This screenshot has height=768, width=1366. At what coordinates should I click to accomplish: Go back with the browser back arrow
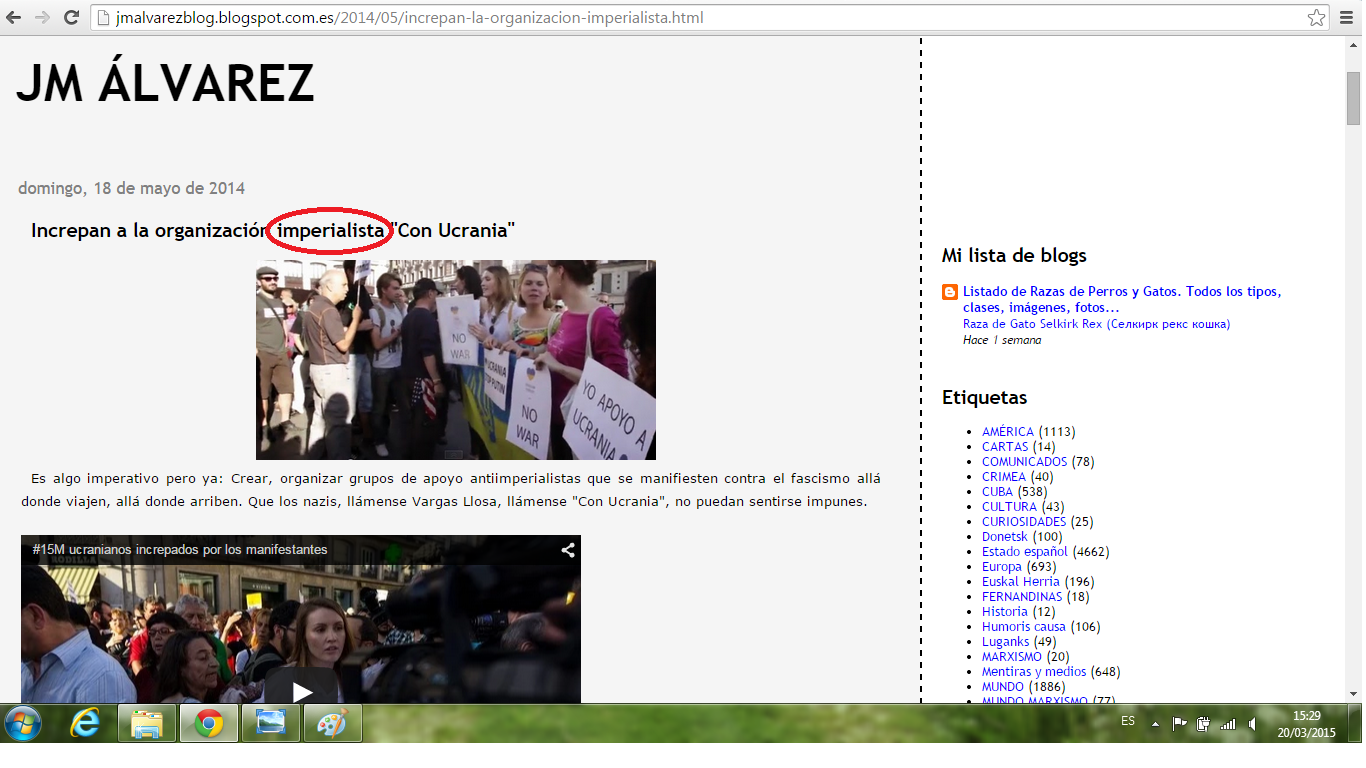(x=14, y=18)
